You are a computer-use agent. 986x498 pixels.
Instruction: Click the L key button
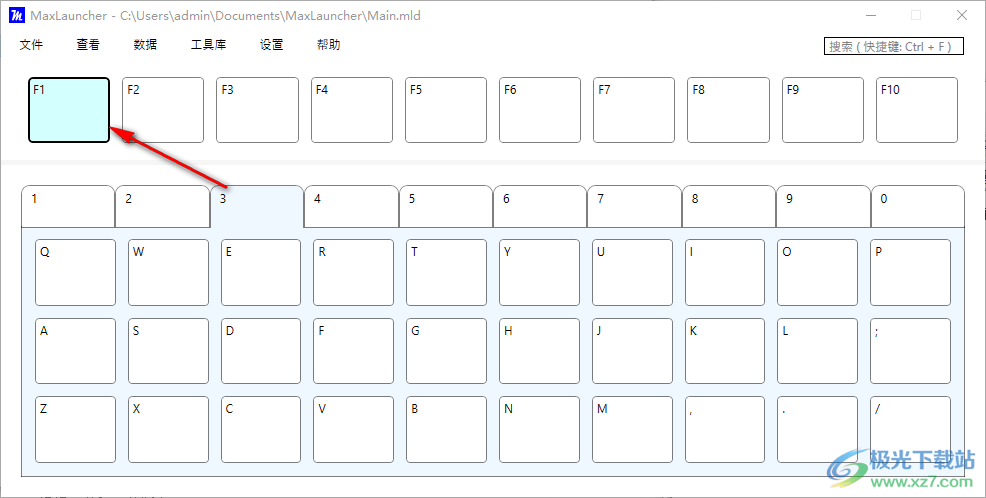817,351
